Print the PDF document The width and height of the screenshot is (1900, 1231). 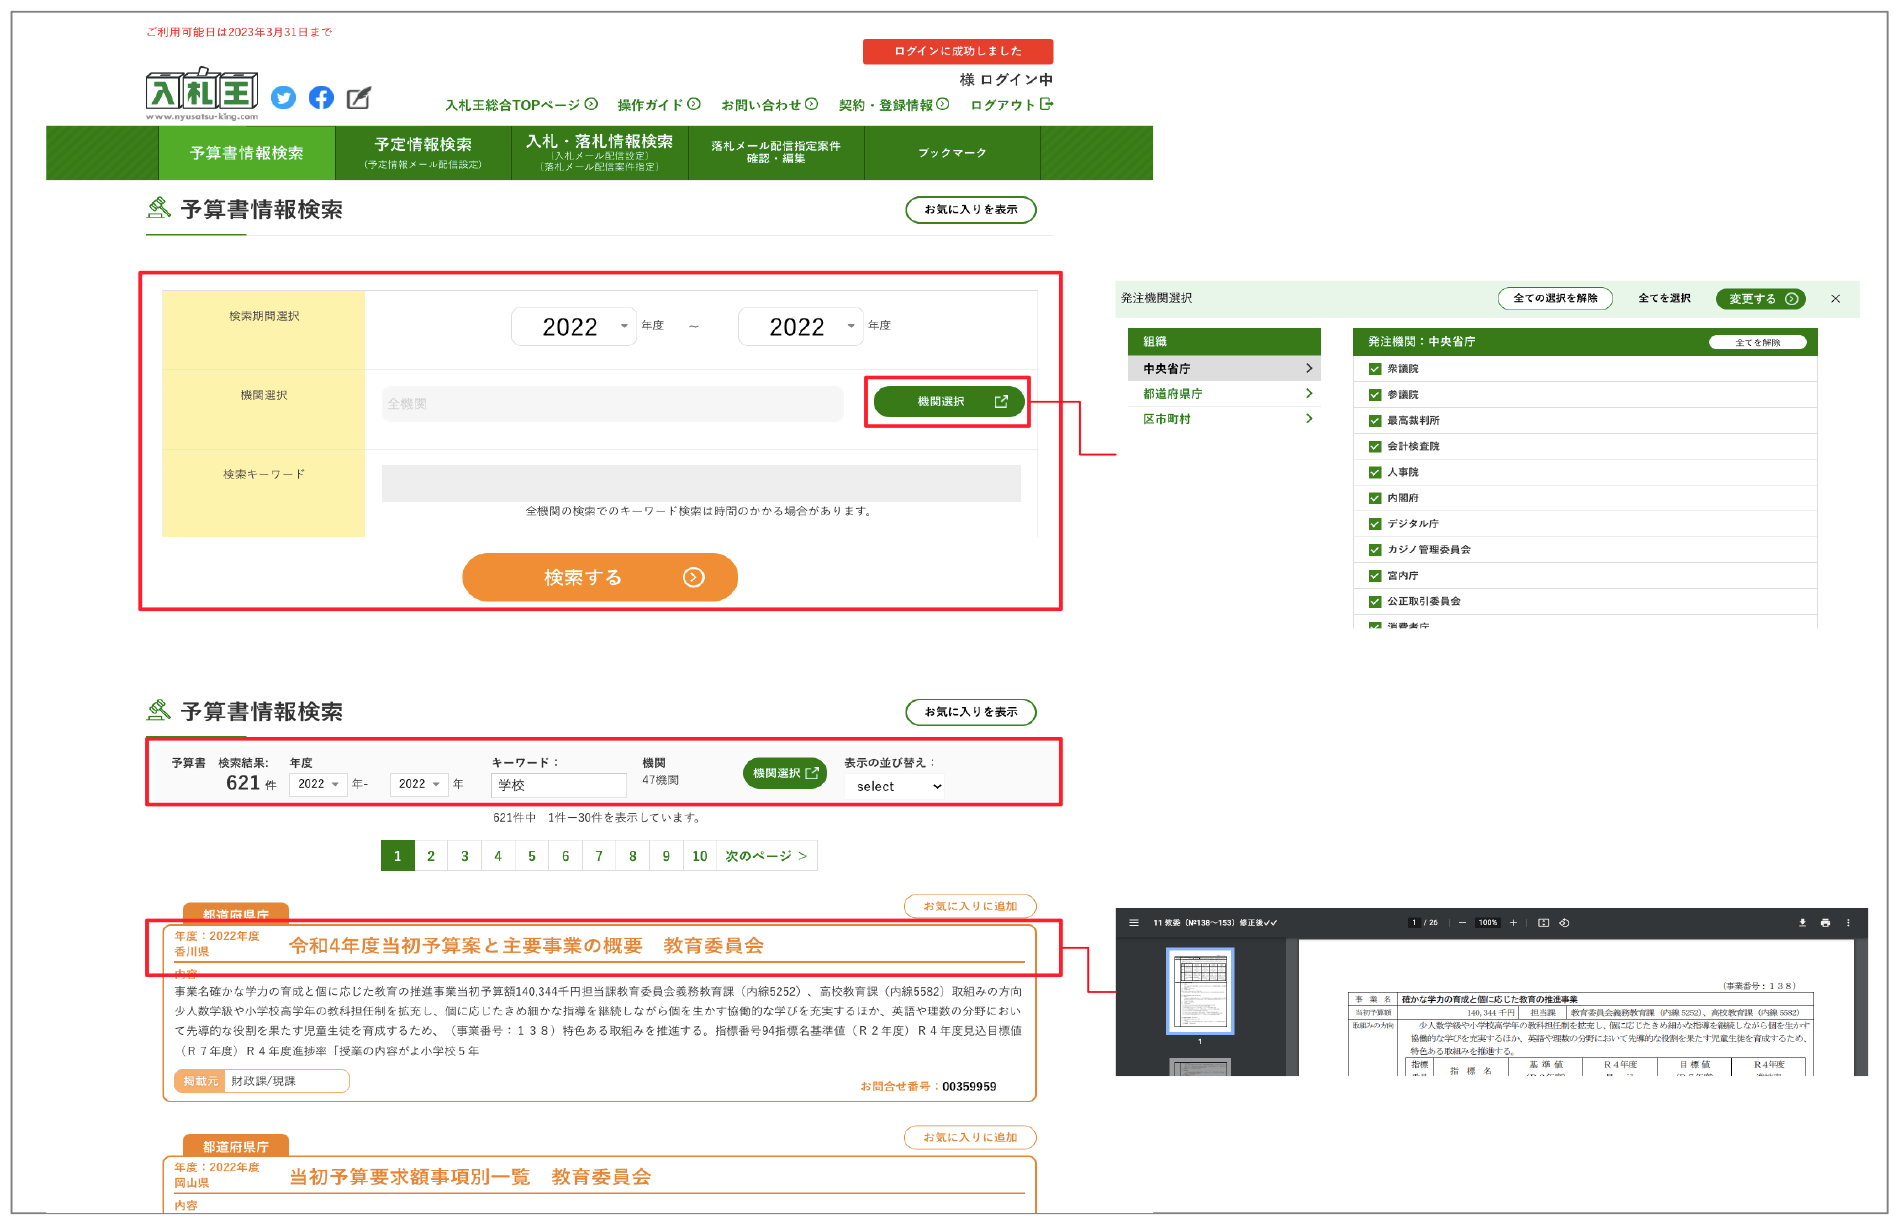click(1827, 923)
